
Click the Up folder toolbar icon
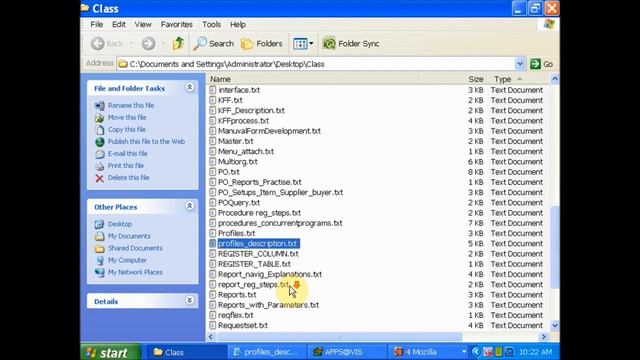[178, 43]
